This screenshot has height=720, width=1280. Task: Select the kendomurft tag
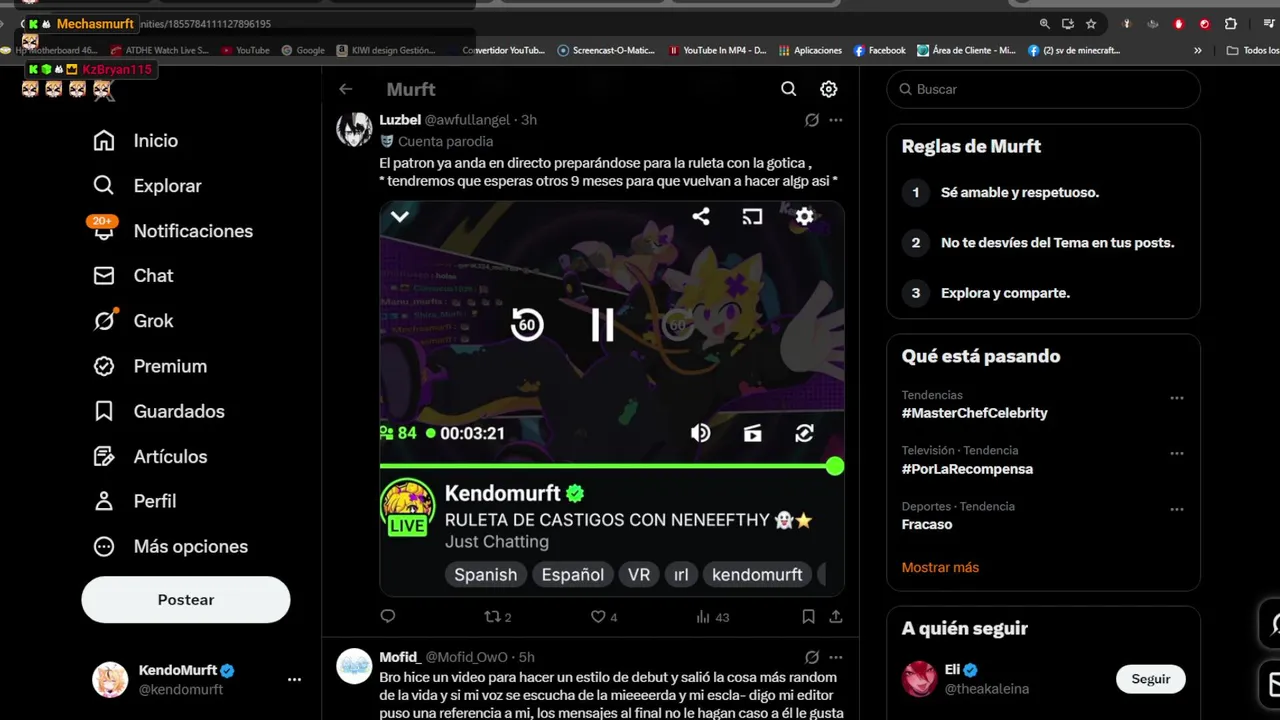tap(757, 574)
